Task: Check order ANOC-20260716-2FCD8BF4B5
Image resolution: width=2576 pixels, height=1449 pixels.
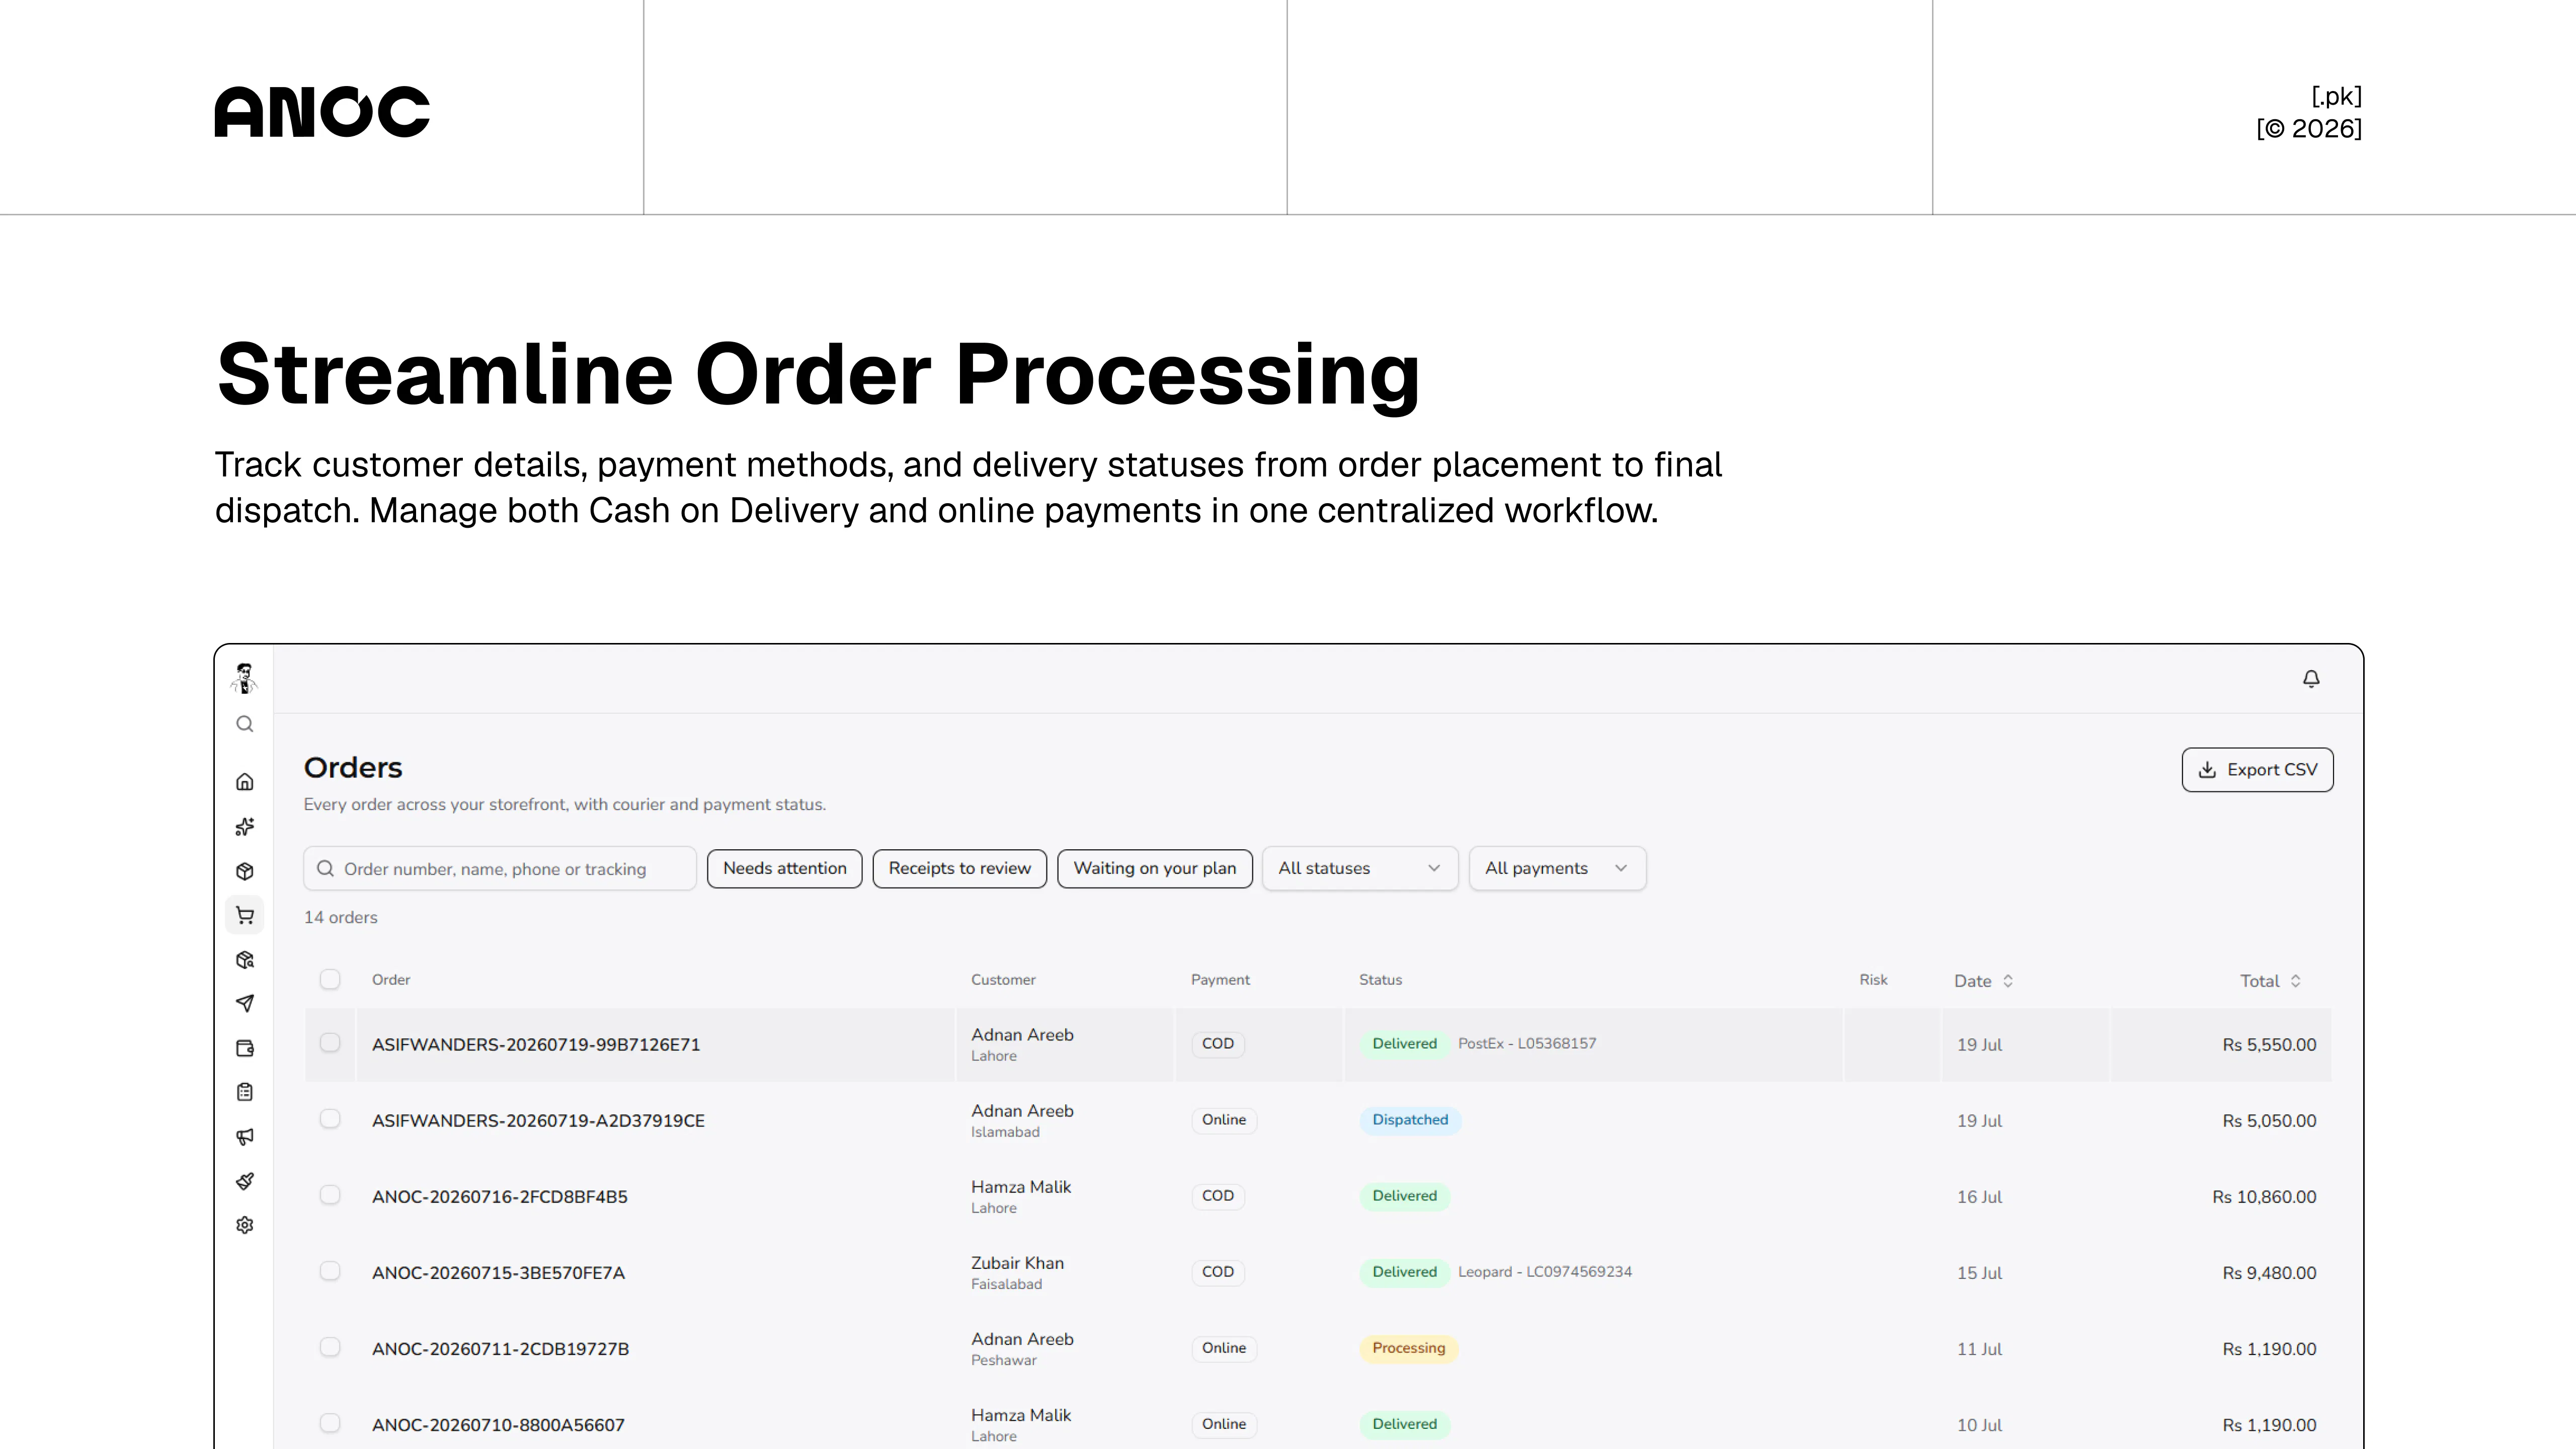Action: 330,1195
